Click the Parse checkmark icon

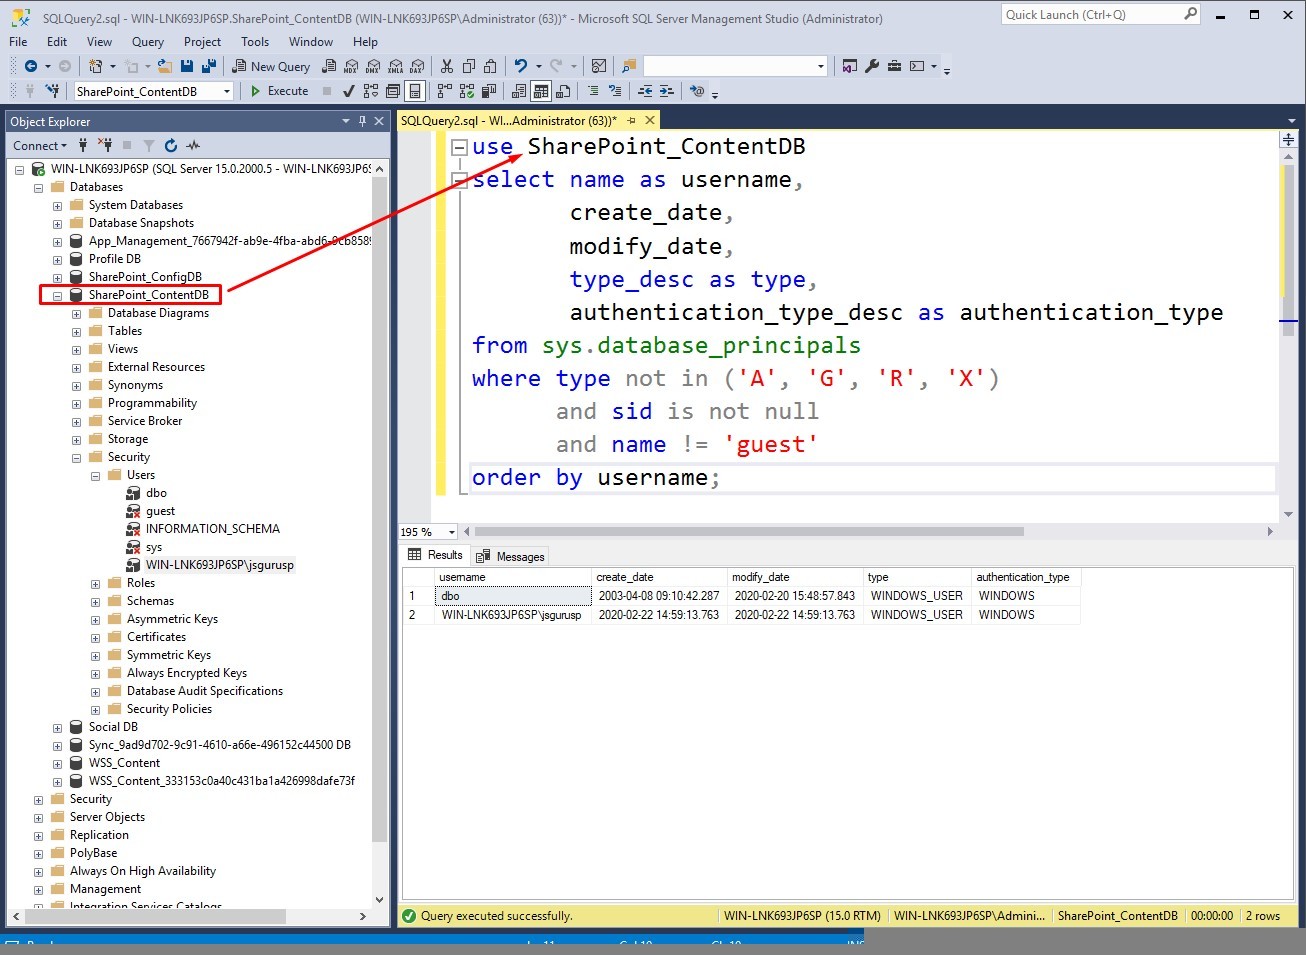click(348, 91)
